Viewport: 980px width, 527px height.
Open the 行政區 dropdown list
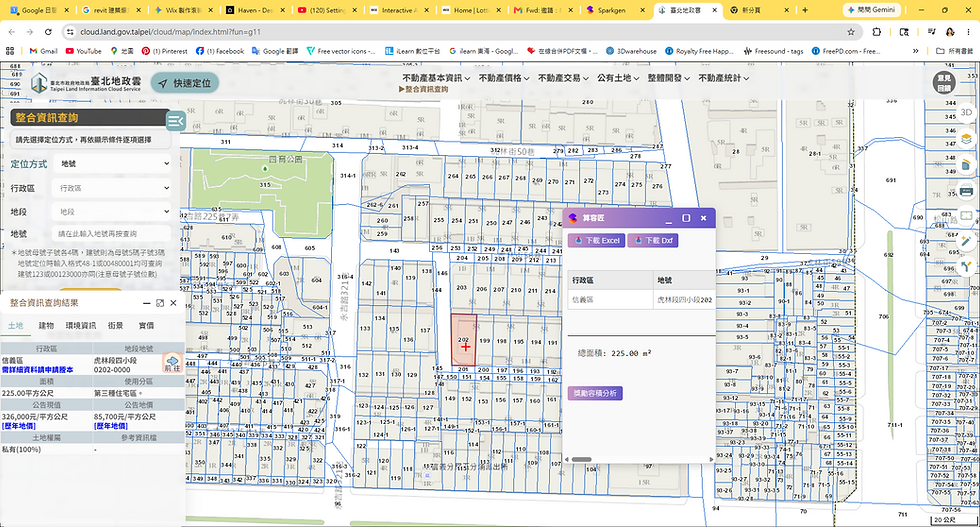pyautogui.click(x=112, y=188)
